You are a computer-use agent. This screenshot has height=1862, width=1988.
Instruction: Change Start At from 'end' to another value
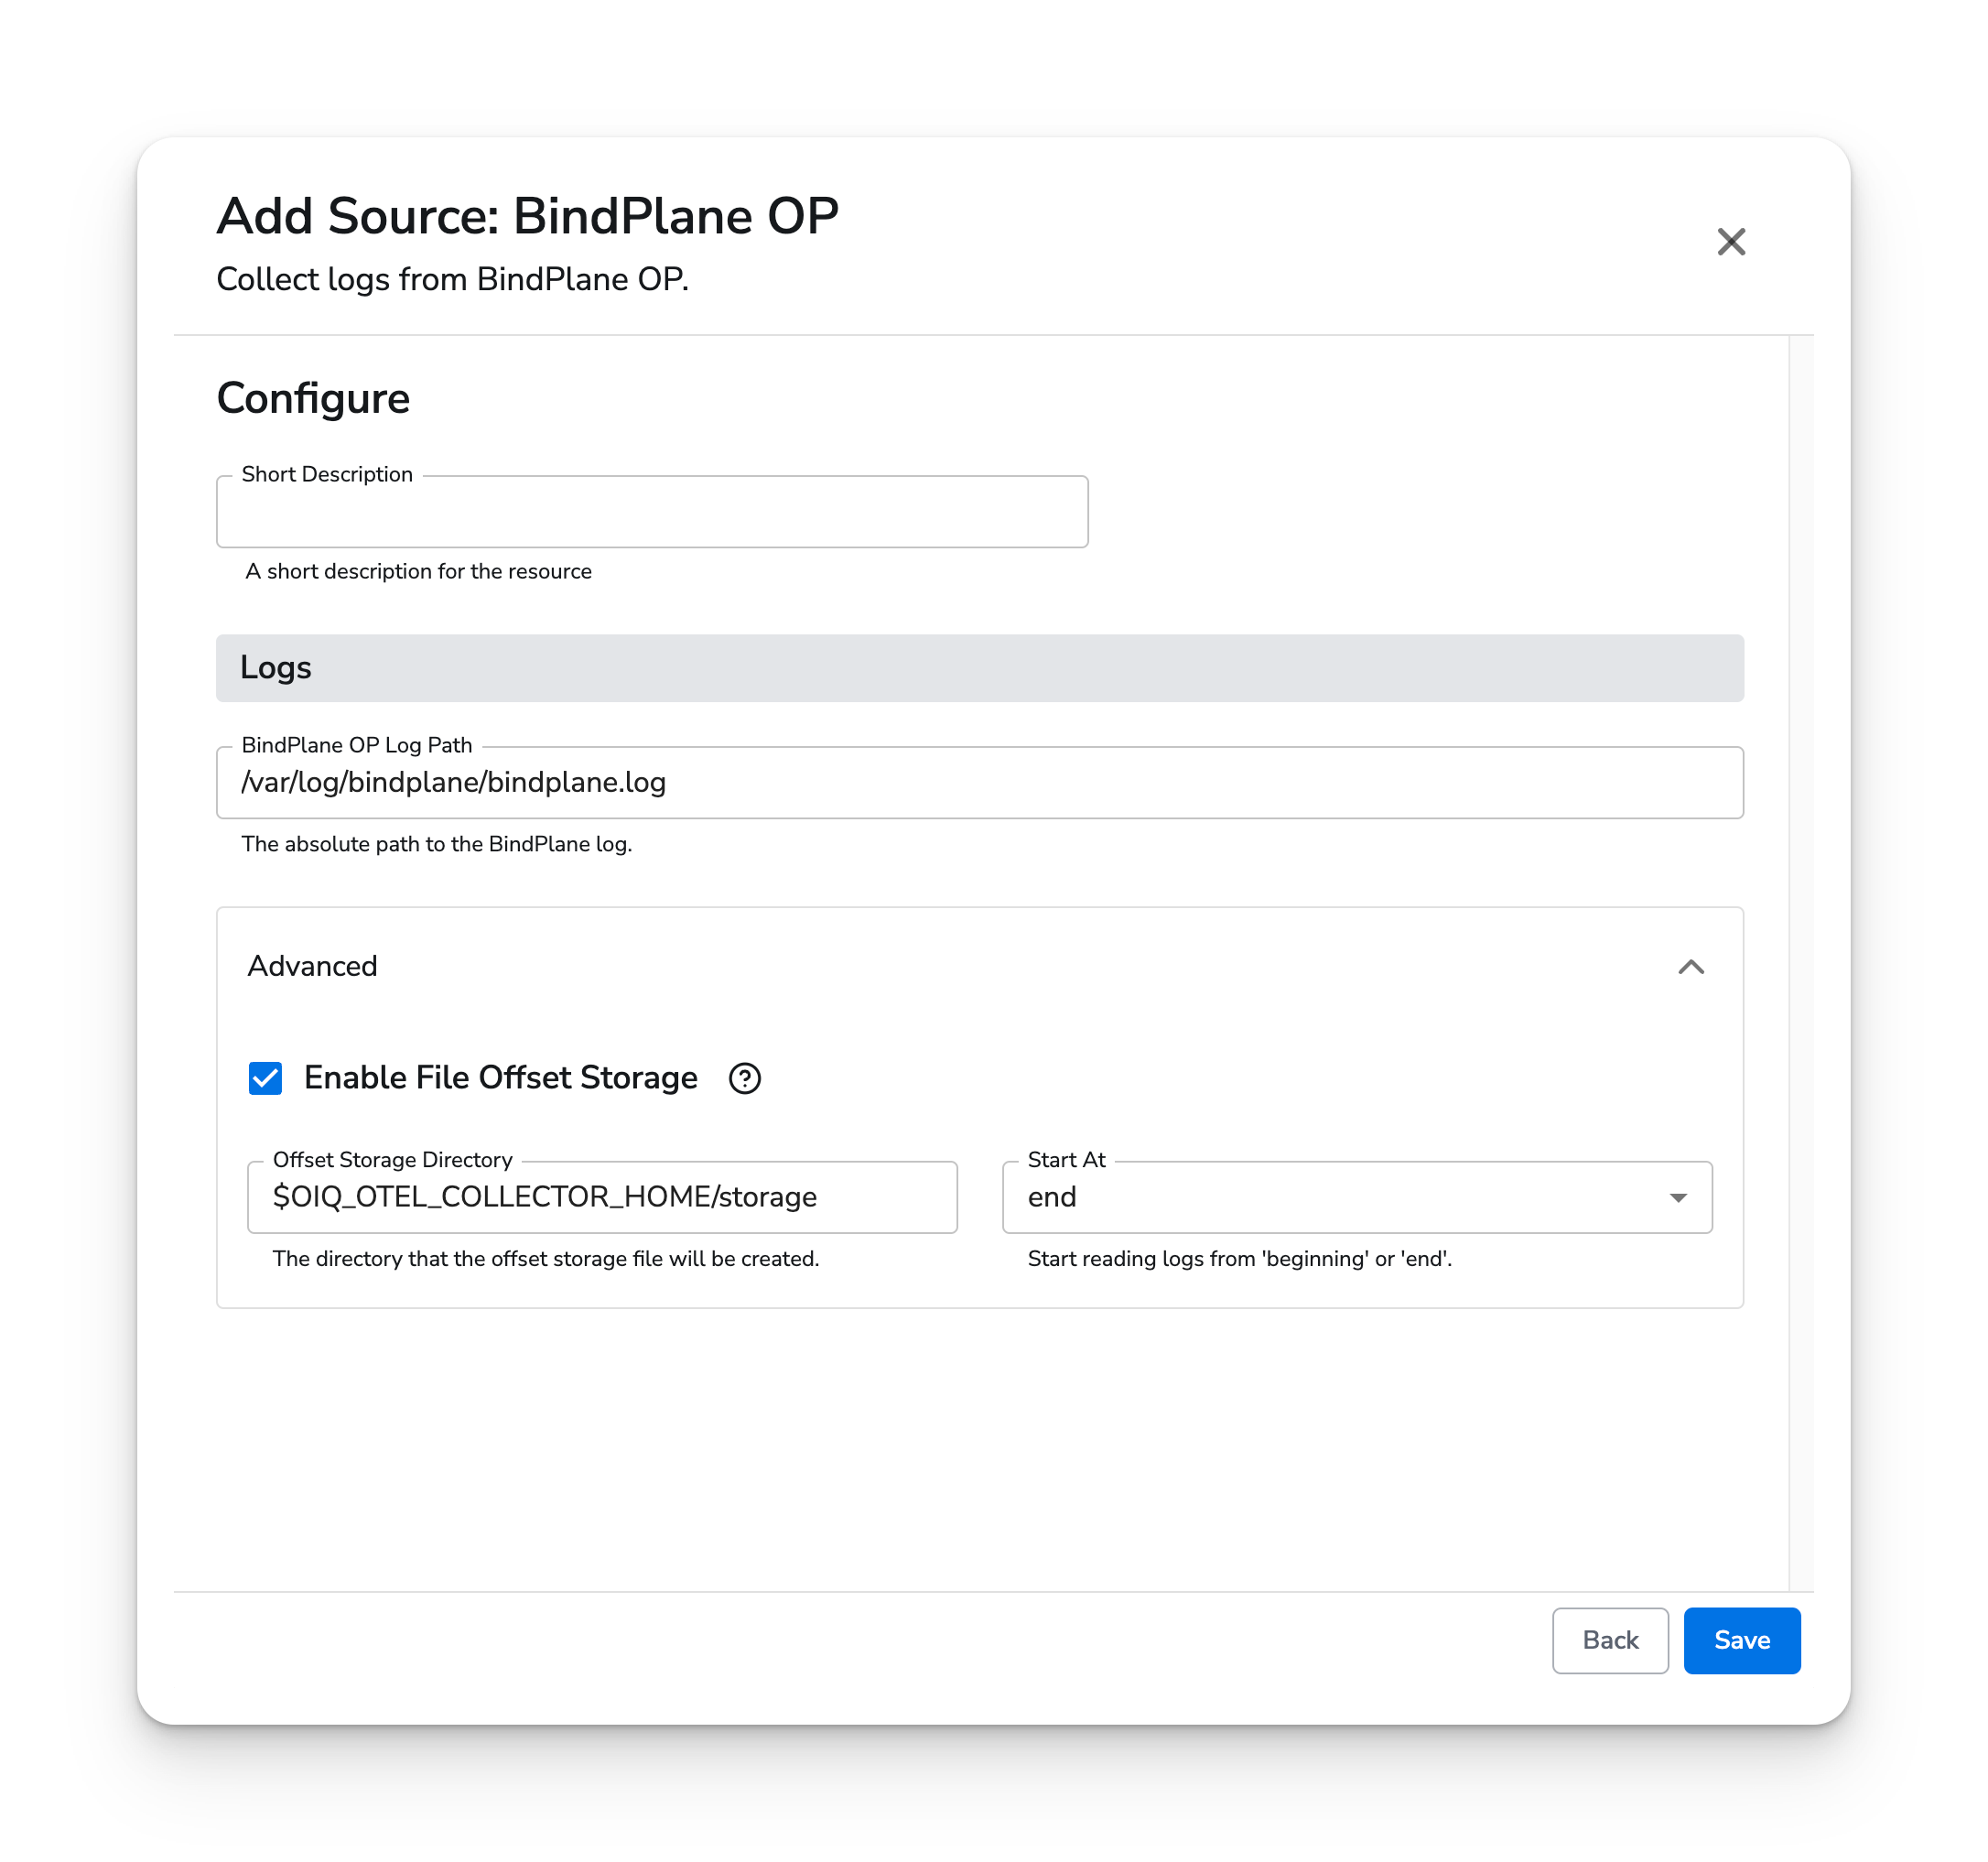point(1355,1197)
